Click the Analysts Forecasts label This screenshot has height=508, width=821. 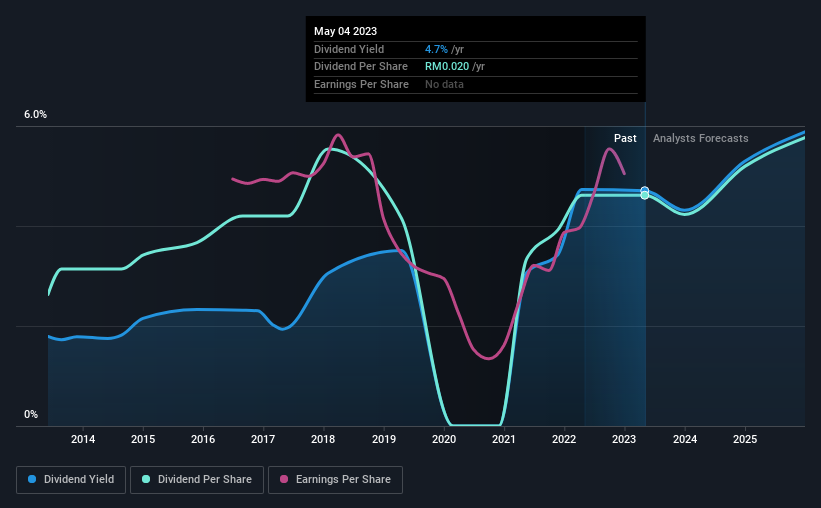coord(701,138)
